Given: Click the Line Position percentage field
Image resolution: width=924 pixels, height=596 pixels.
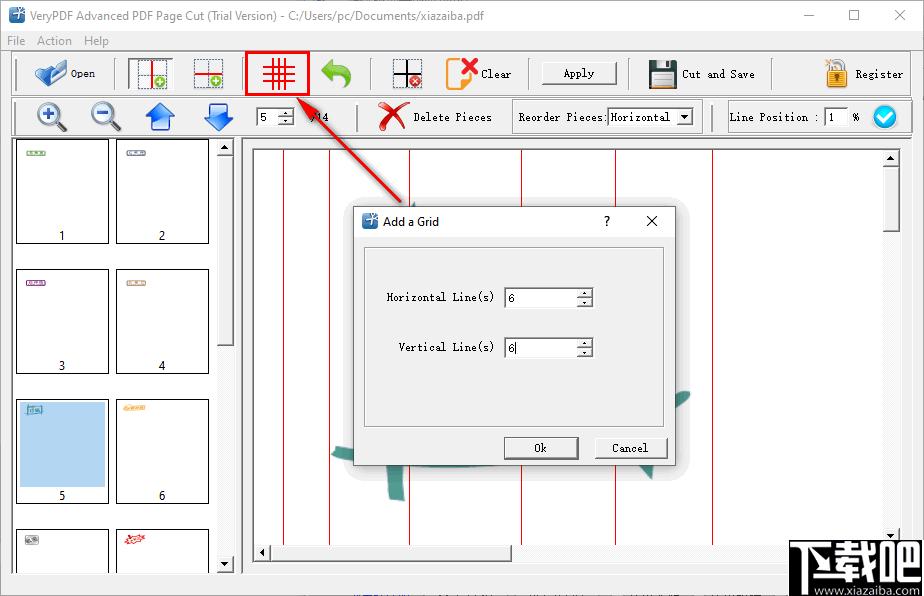Looking at the screenshot, I should 836,117.
